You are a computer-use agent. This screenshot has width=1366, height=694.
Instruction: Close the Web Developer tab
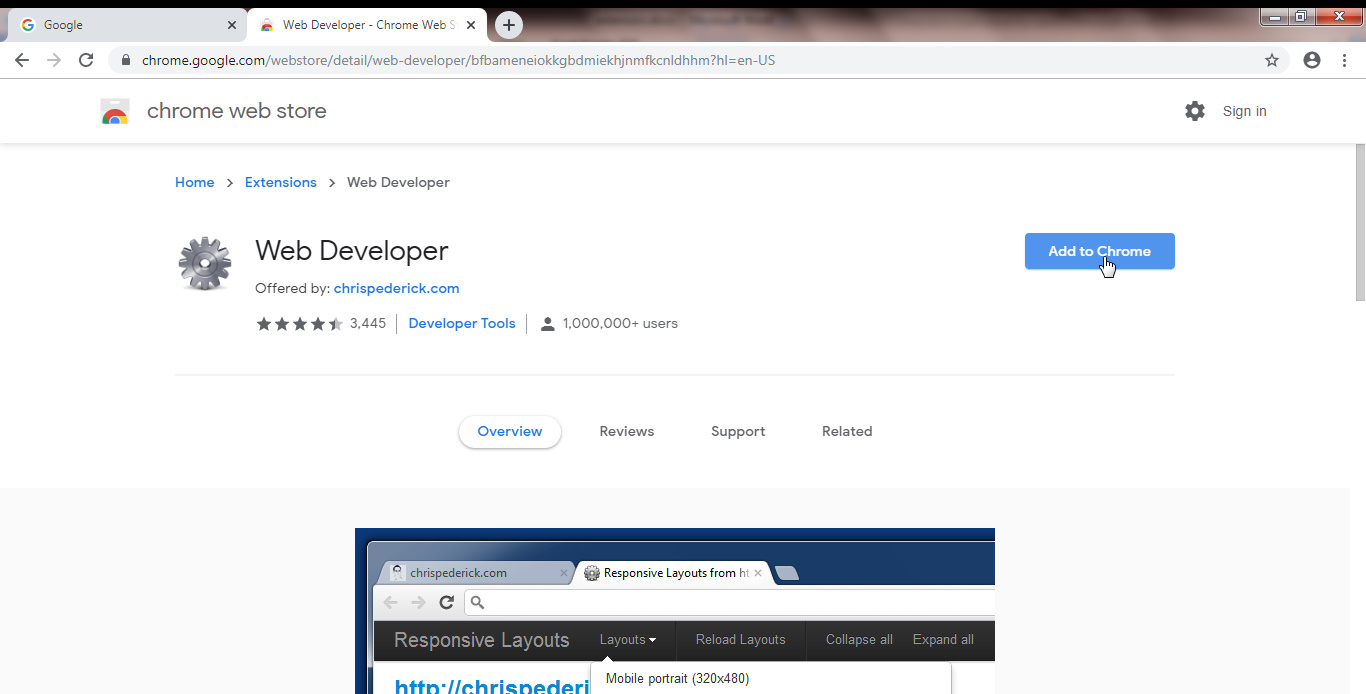click(x=471, y=25)
